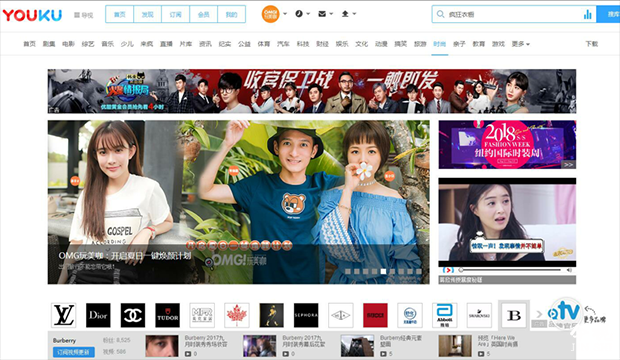Screen dimensions: 620x360
Task: Click the blue search button
Action: [609, 14]
